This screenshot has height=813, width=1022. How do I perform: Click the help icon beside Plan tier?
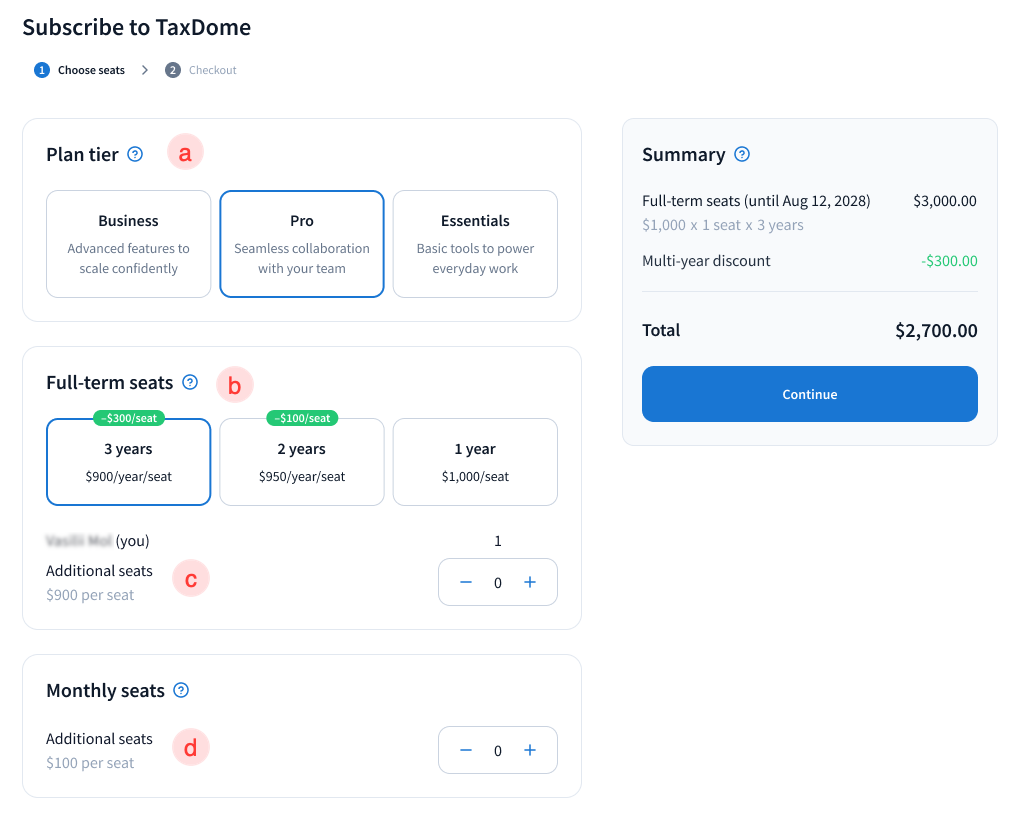point(136,154)
